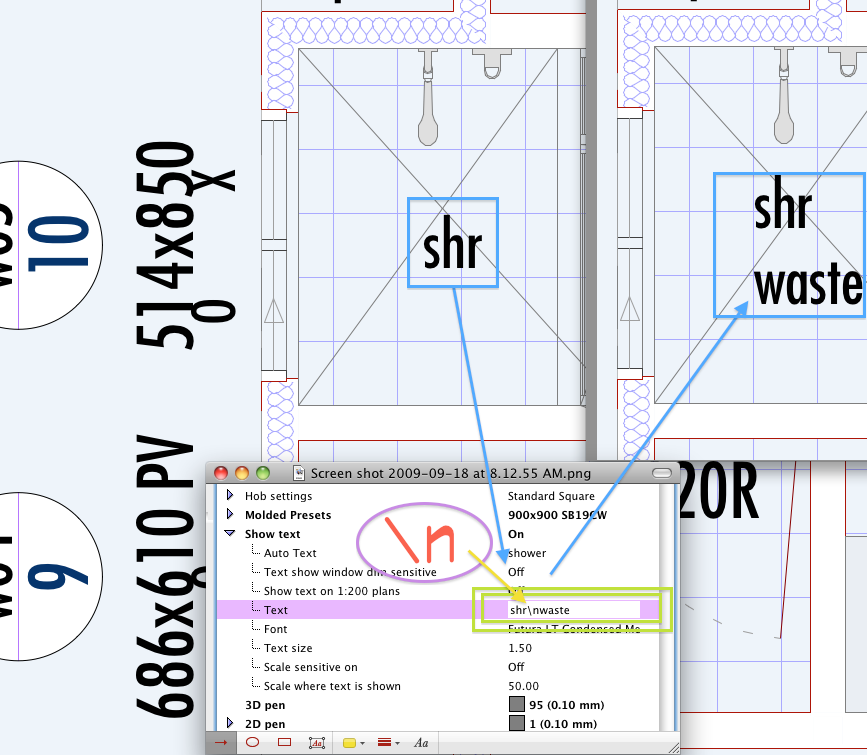Click the 'shr waste' label in right plan
The height and width of the screenshot is (755, 867).
(807, 242)
